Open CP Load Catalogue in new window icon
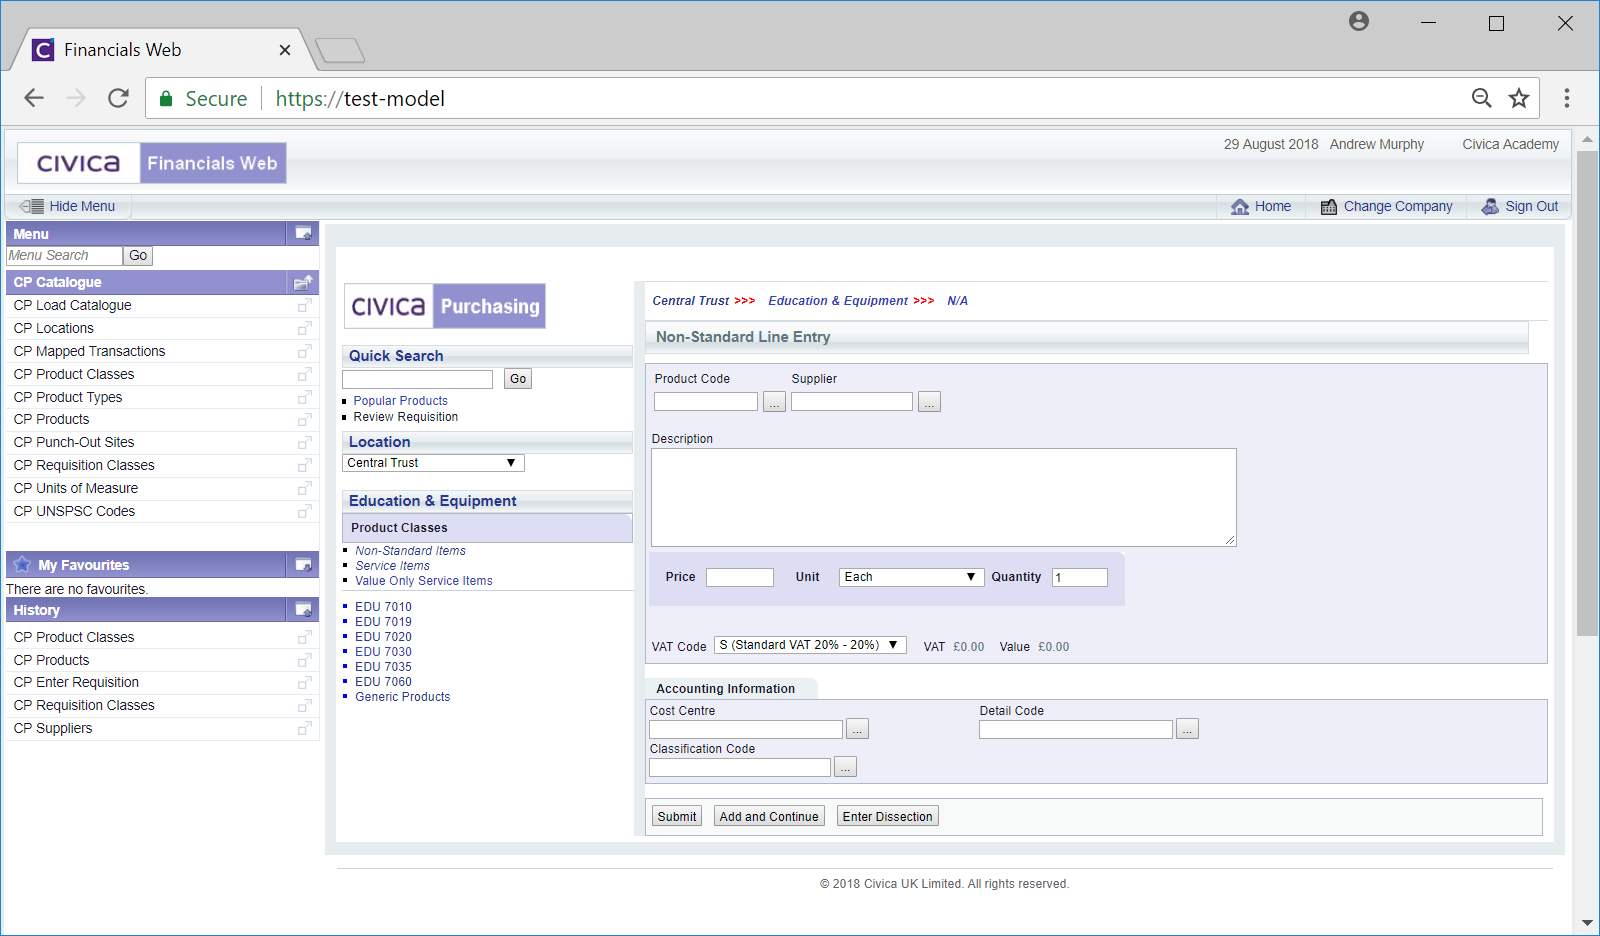 [x=304, y=305]
